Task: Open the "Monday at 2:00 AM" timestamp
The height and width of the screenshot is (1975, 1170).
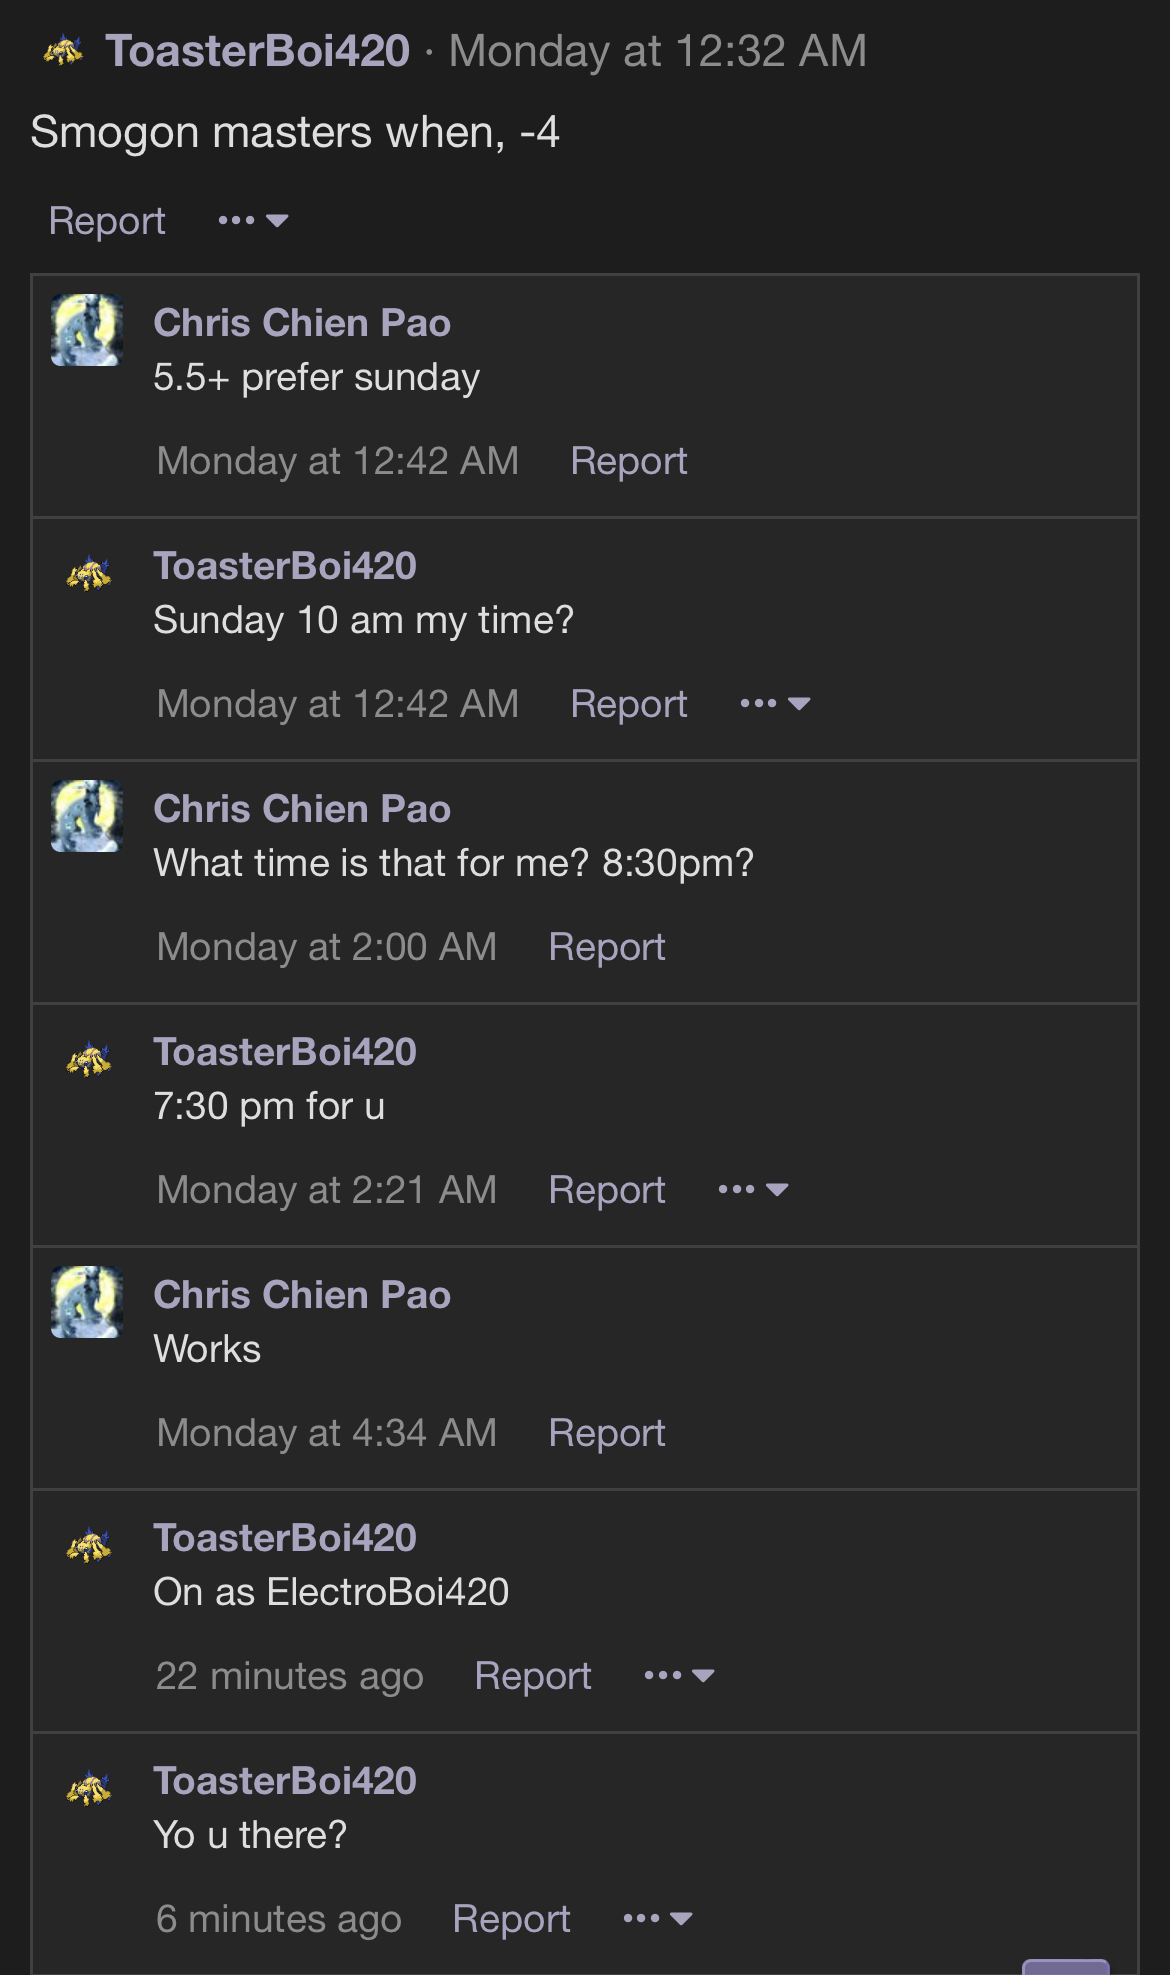Action: click(x=327, y=947)
